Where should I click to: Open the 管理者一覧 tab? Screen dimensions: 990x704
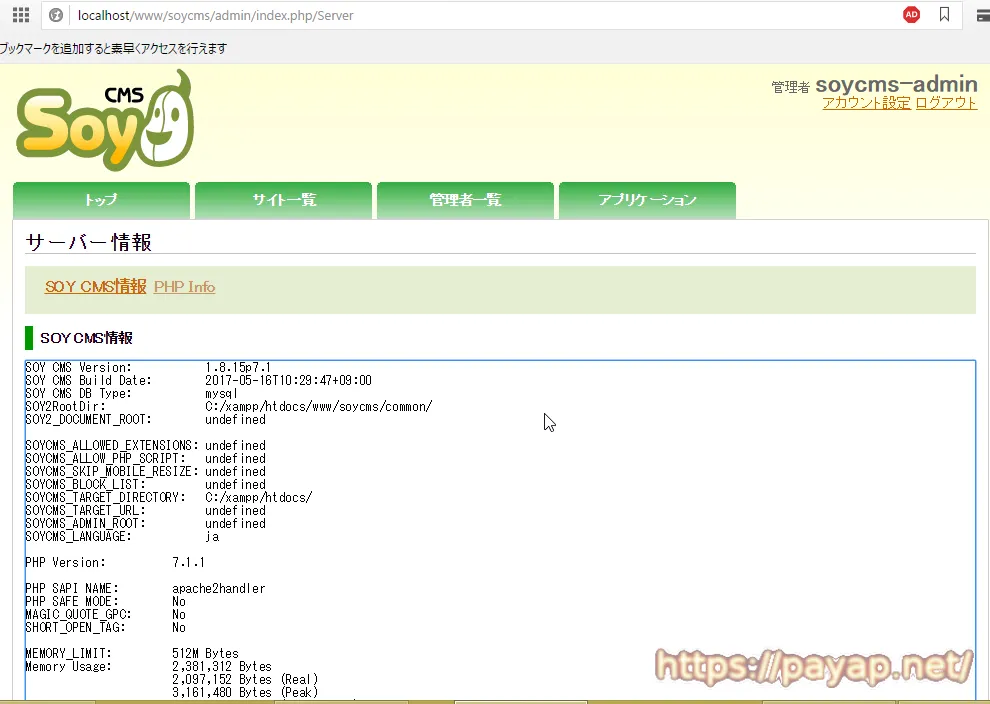click(x=465, y=200)
